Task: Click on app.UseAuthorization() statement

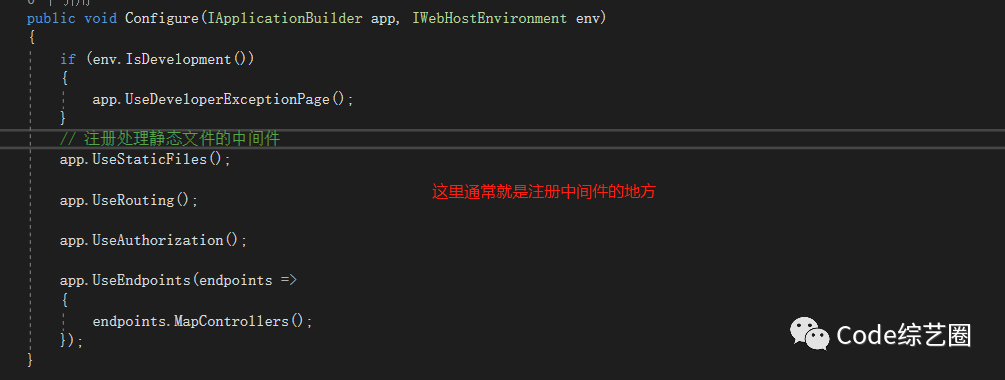Action: (153, 240)
